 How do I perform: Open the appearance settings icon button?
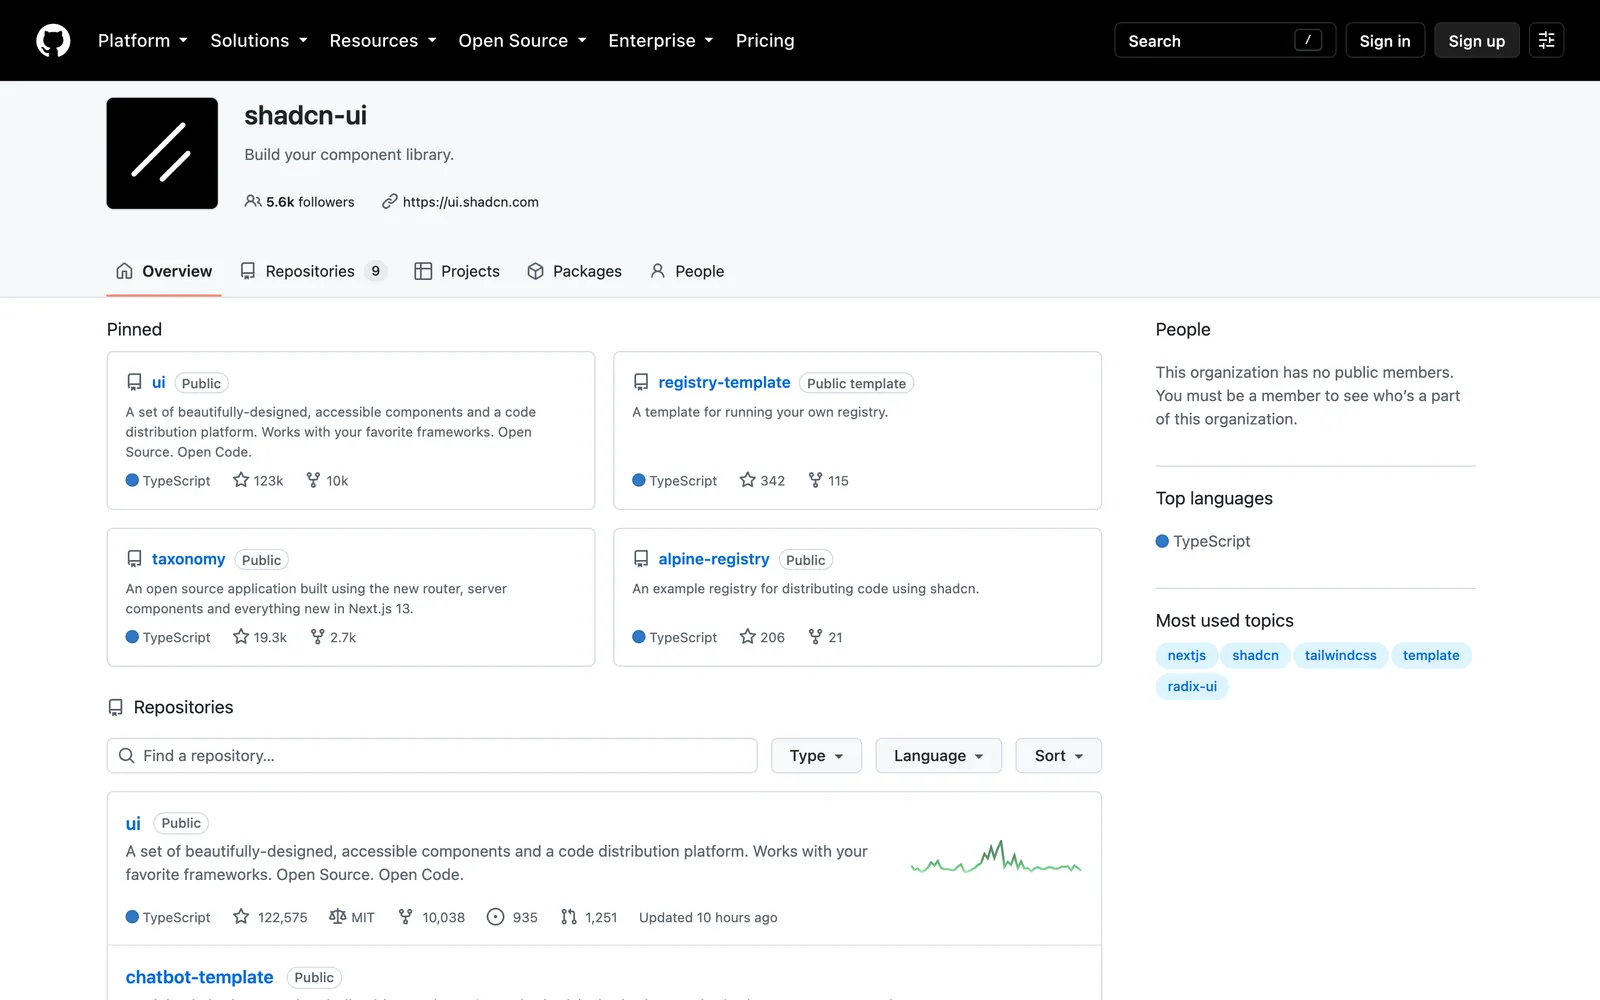[x=1546, y=41]
